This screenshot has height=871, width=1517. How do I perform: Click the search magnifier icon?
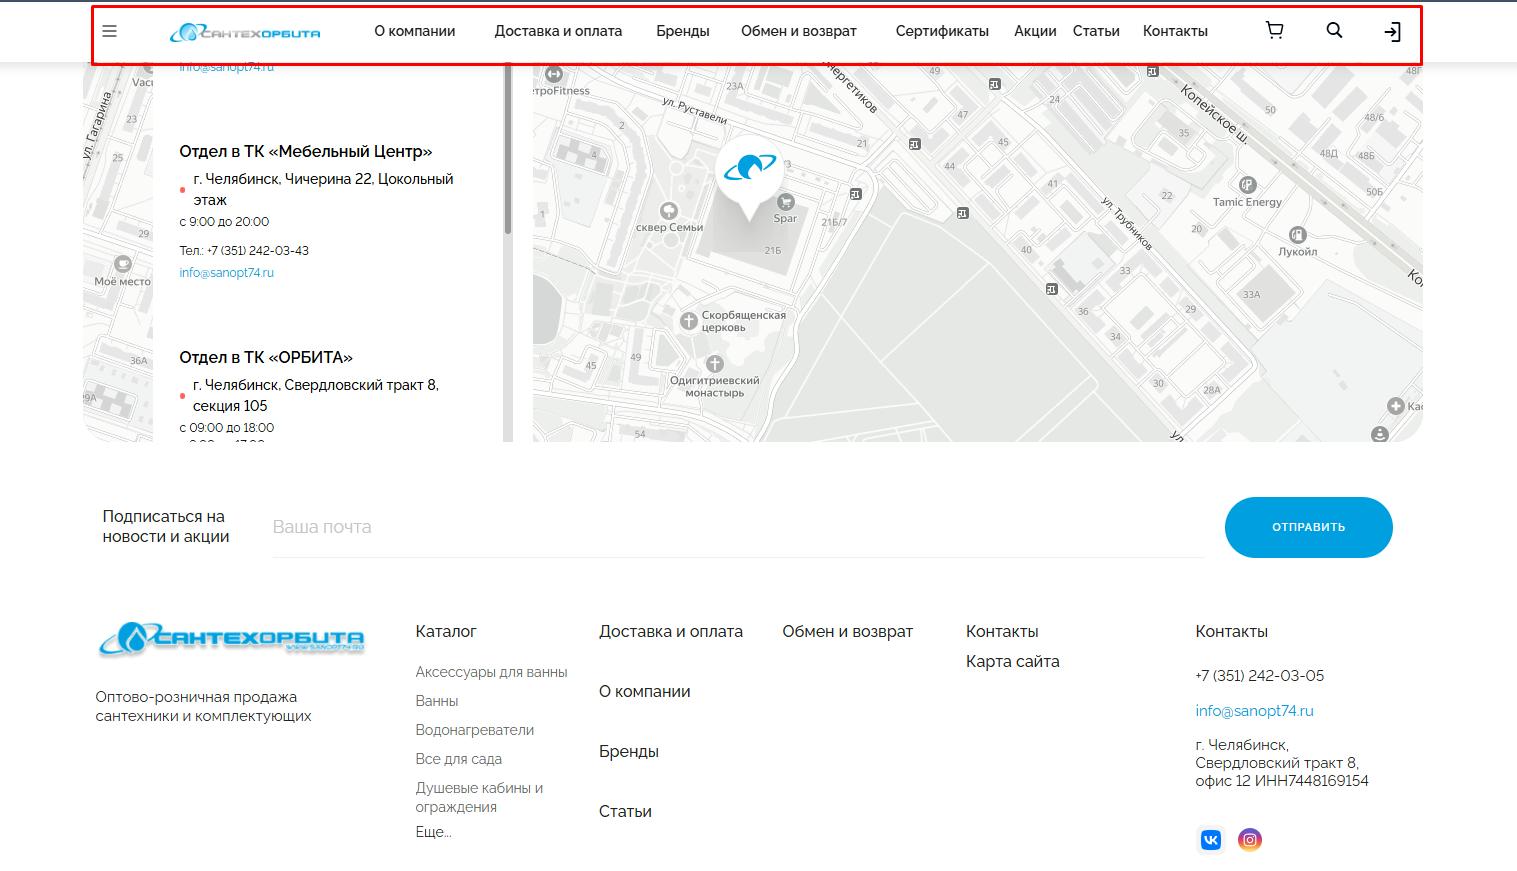(x=1334, y=31)
